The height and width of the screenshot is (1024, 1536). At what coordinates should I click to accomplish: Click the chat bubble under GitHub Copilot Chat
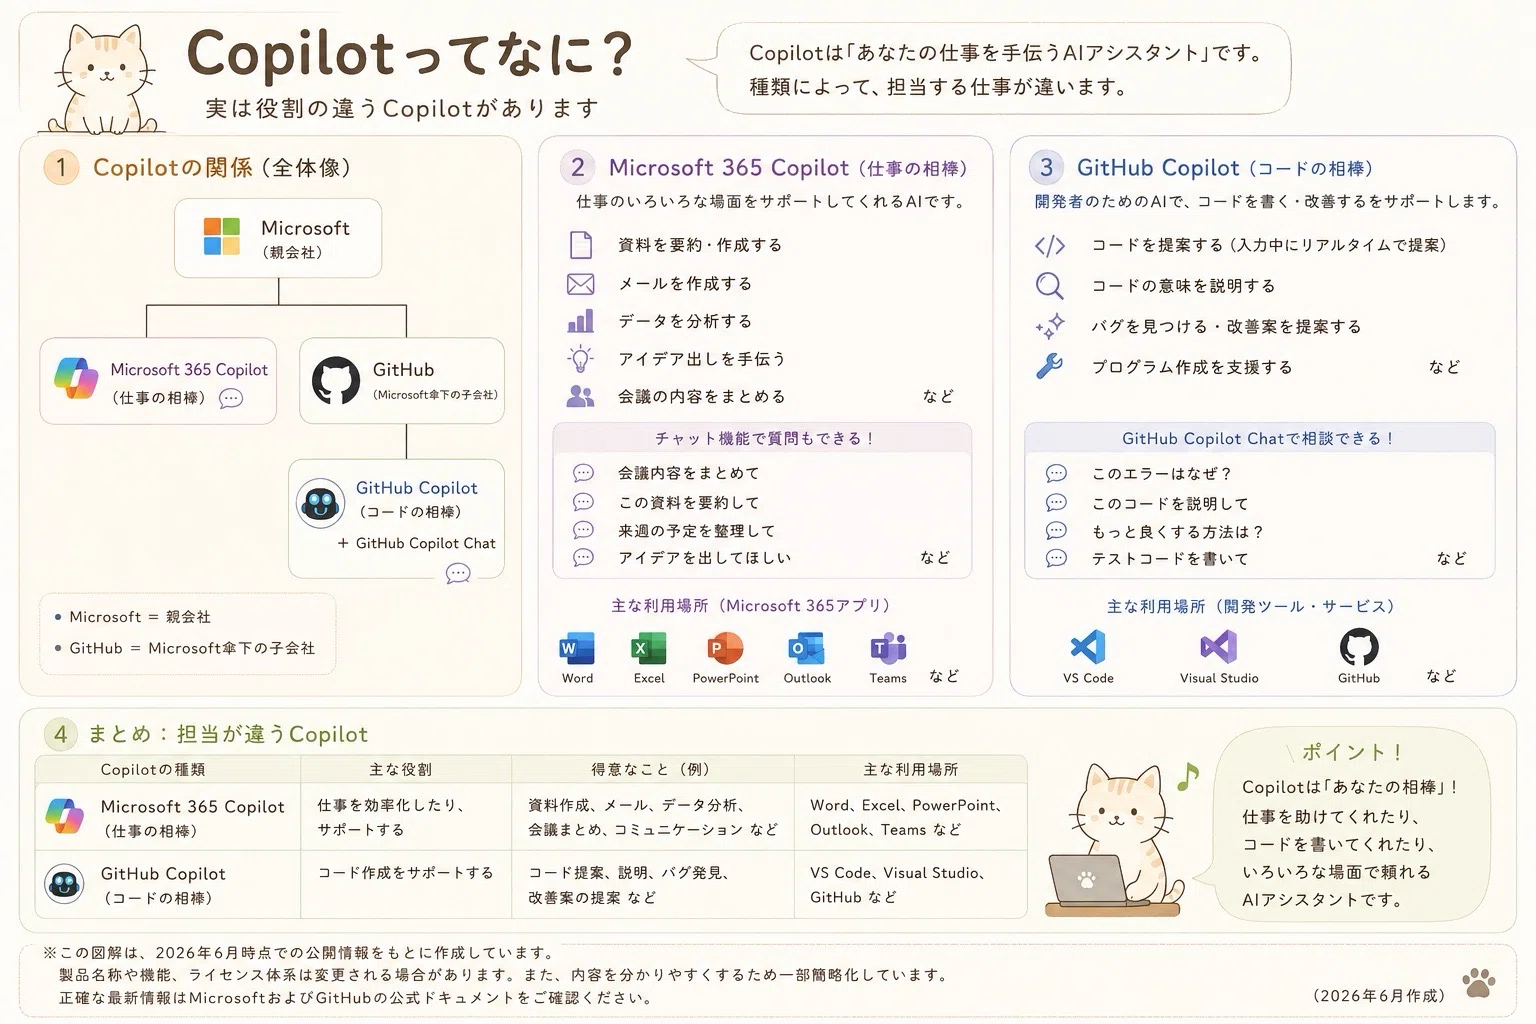pyautogui.click(x=458, y=573)
